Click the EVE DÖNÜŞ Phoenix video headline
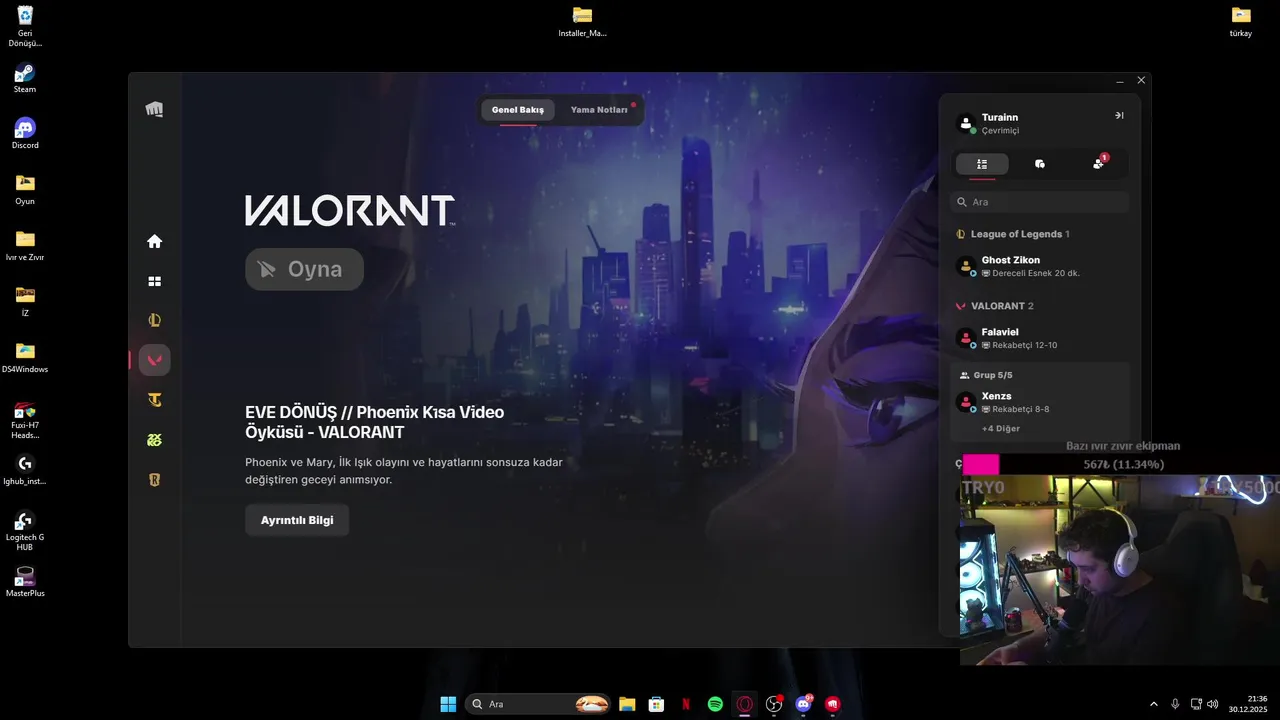1280x720 pixels. (375, 422)
